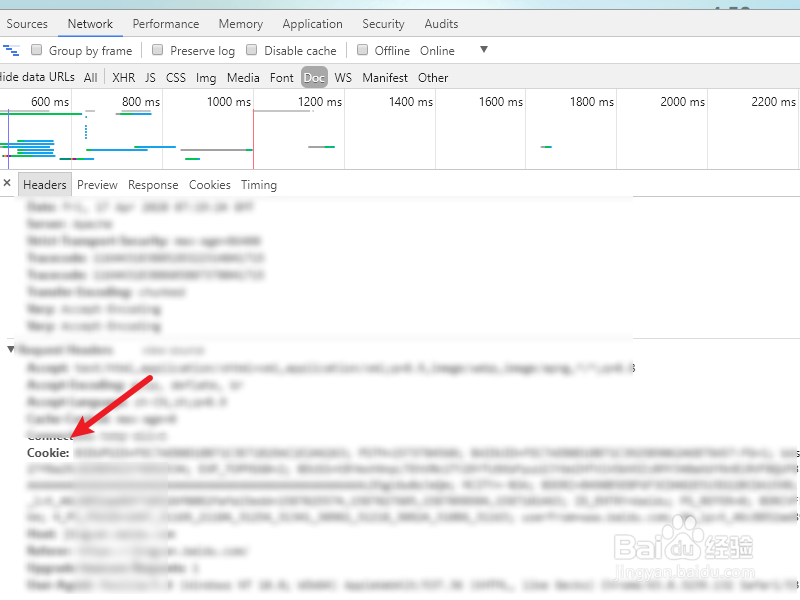800x600 pixels.
Task: Filter requests by CSS
Action: (176, 78)
